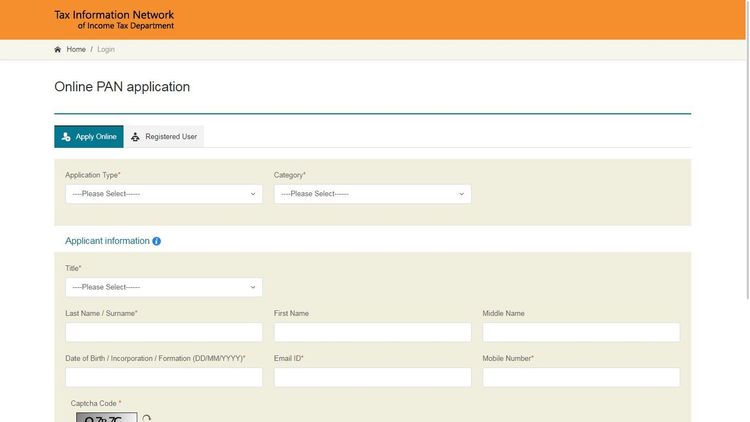Open the Title dropdown
Image resolution: width=750 pixels, height=422 pixels.
163,287
